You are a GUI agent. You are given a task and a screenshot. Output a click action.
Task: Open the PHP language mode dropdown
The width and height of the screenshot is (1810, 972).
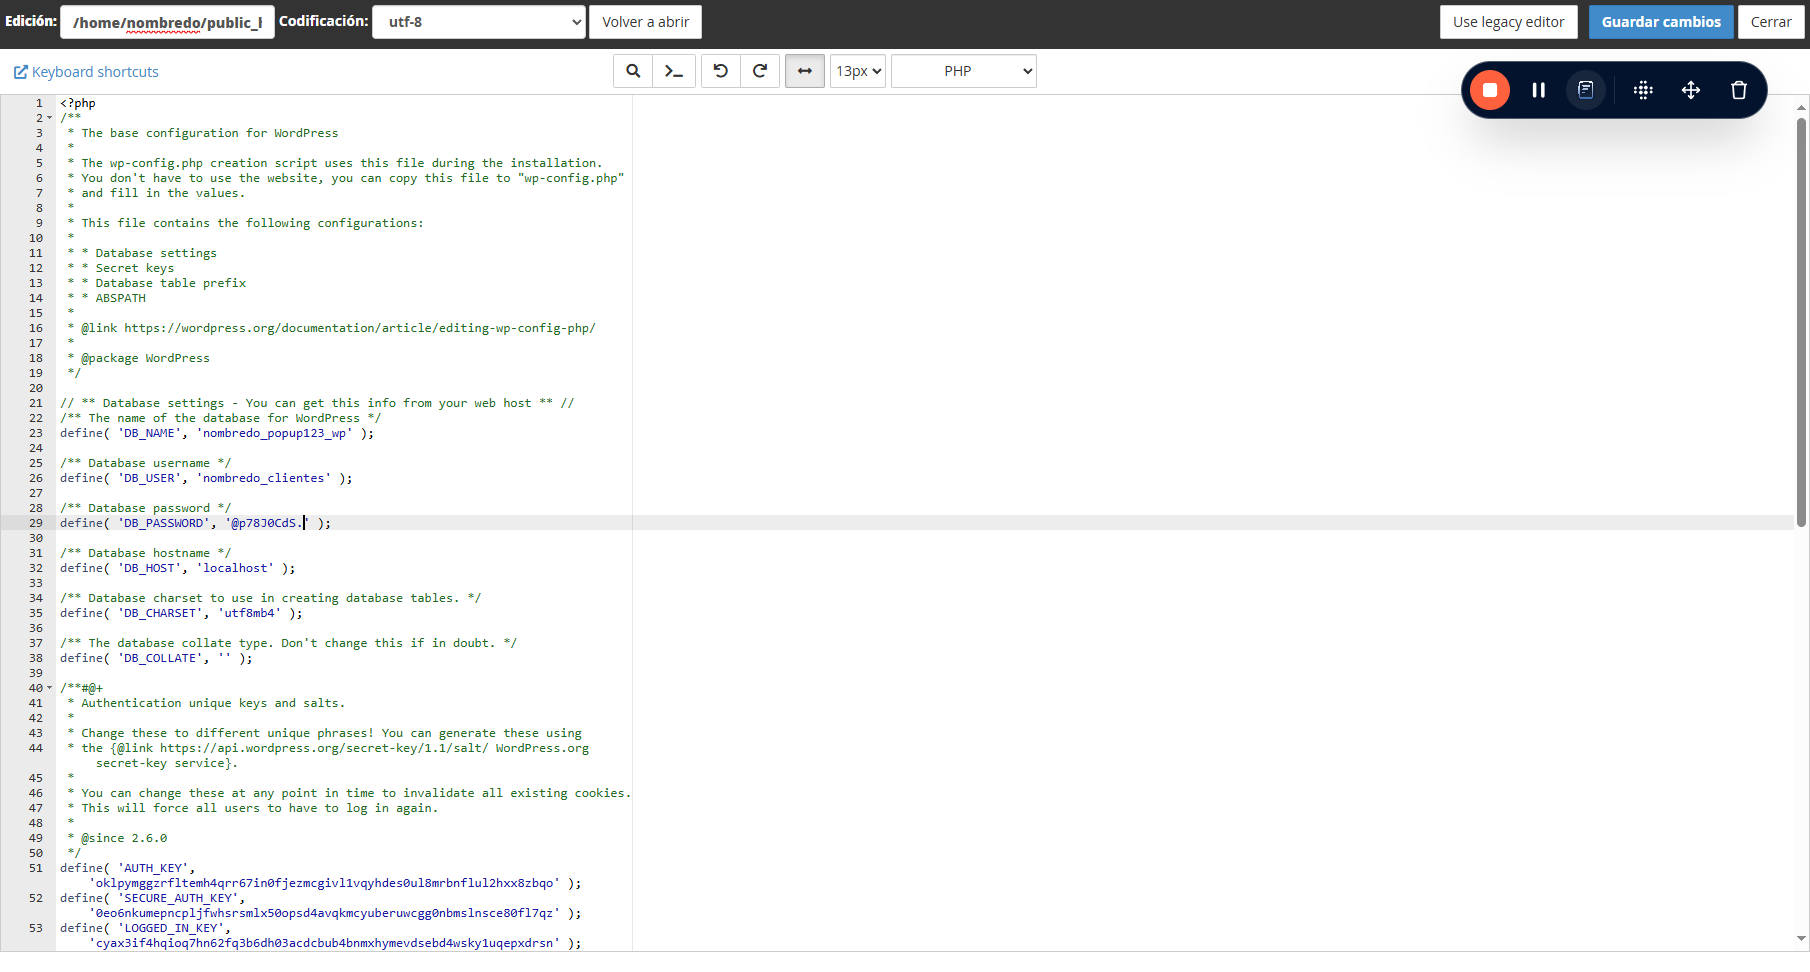coord(964,71)
